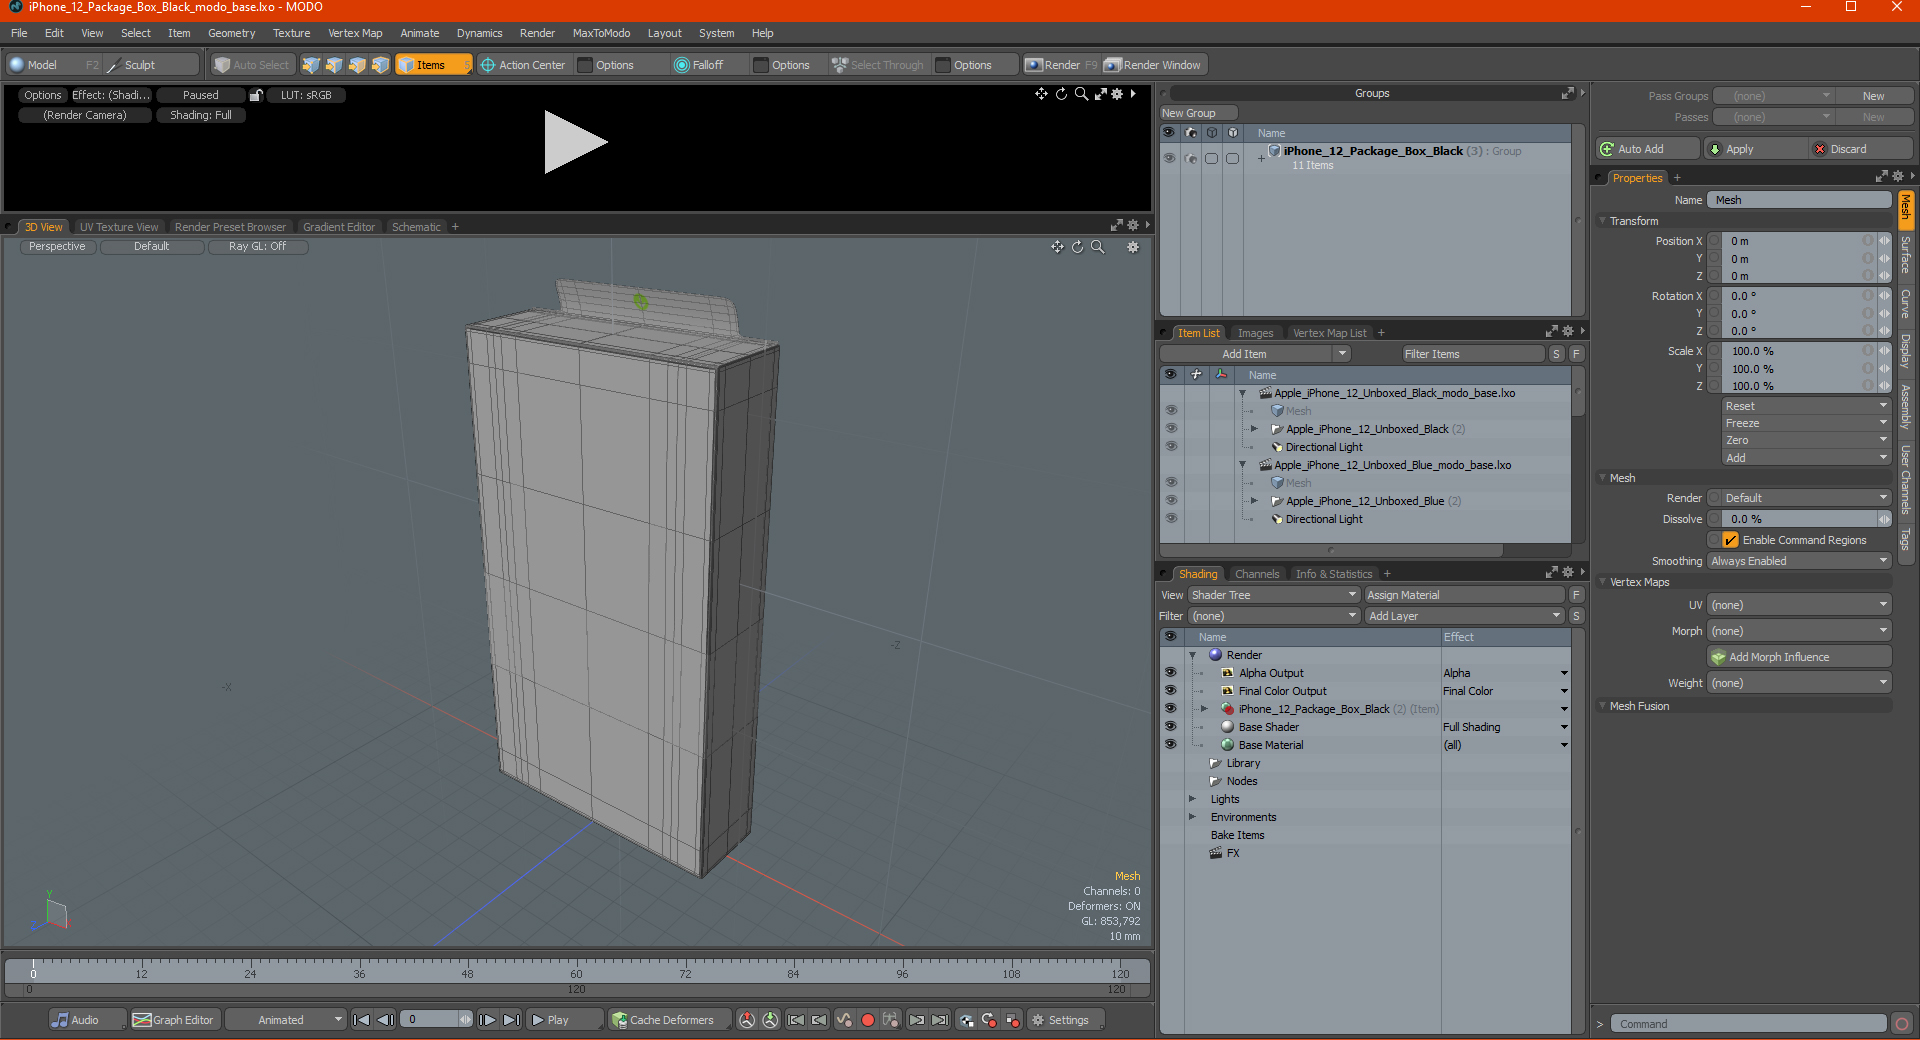Image resolution: width=1920 pixels, height=1040 pixels.
Task: Open Item List panel gear options
Action: [1567, 332]
